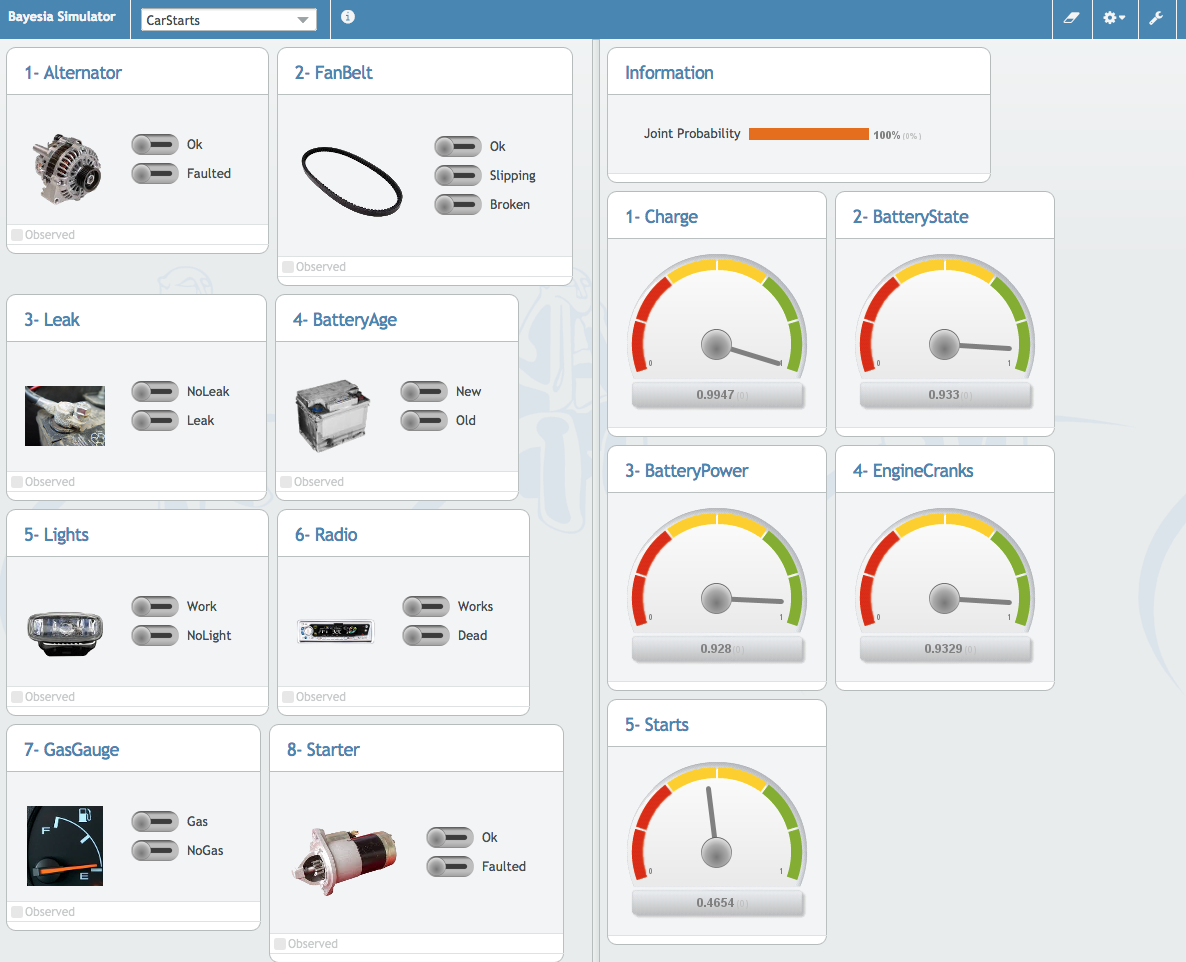Open the CarStarts network dropdown
The height and width of the screenshot is (962, 1186).
[229, 20]
